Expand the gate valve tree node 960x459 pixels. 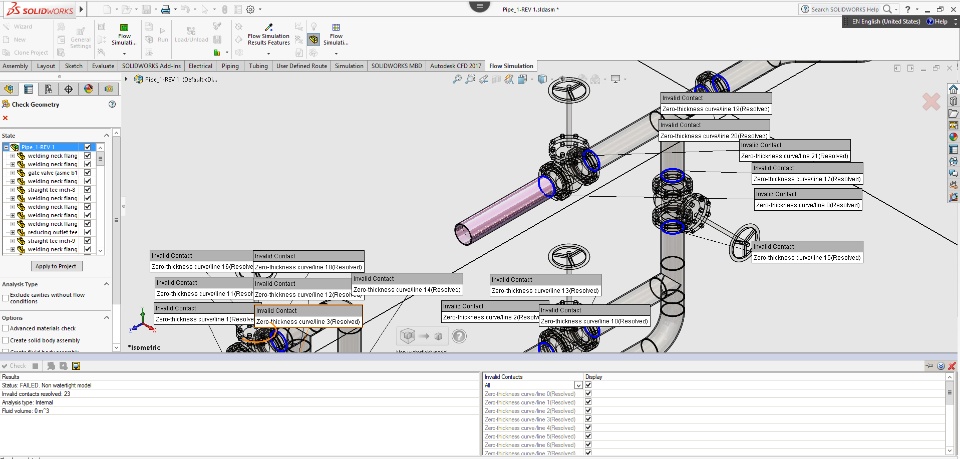click(x=12, y=173)
